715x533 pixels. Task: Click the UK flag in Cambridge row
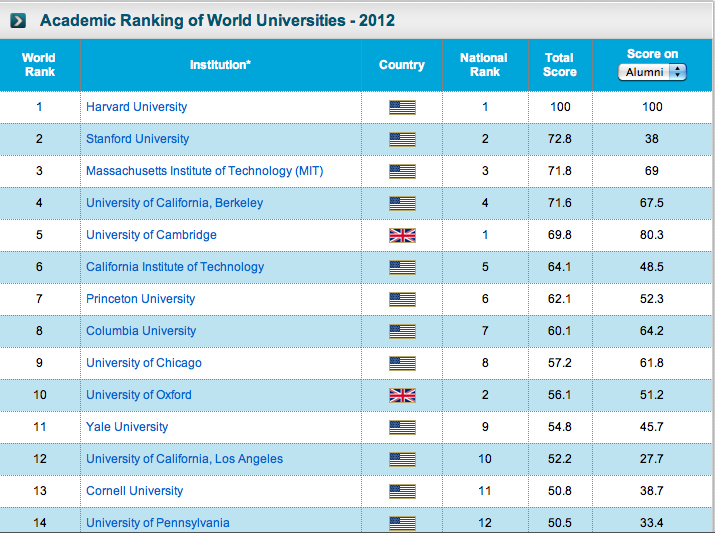pyautogui.click(x=402, y=235)
